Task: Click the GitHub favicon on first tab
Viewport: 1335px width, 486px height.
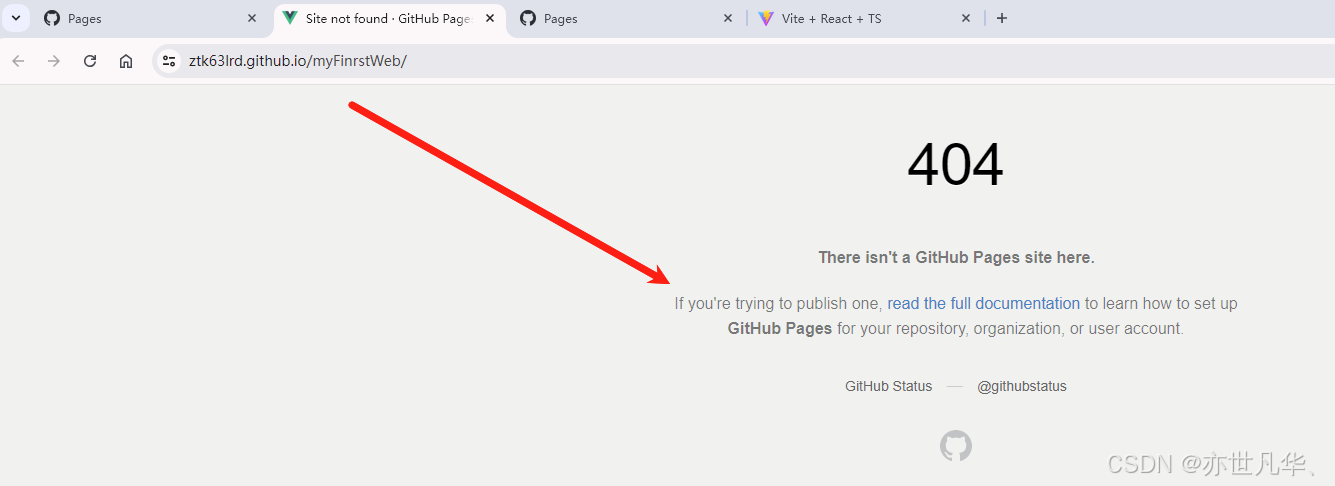Action: coord(52,18)
